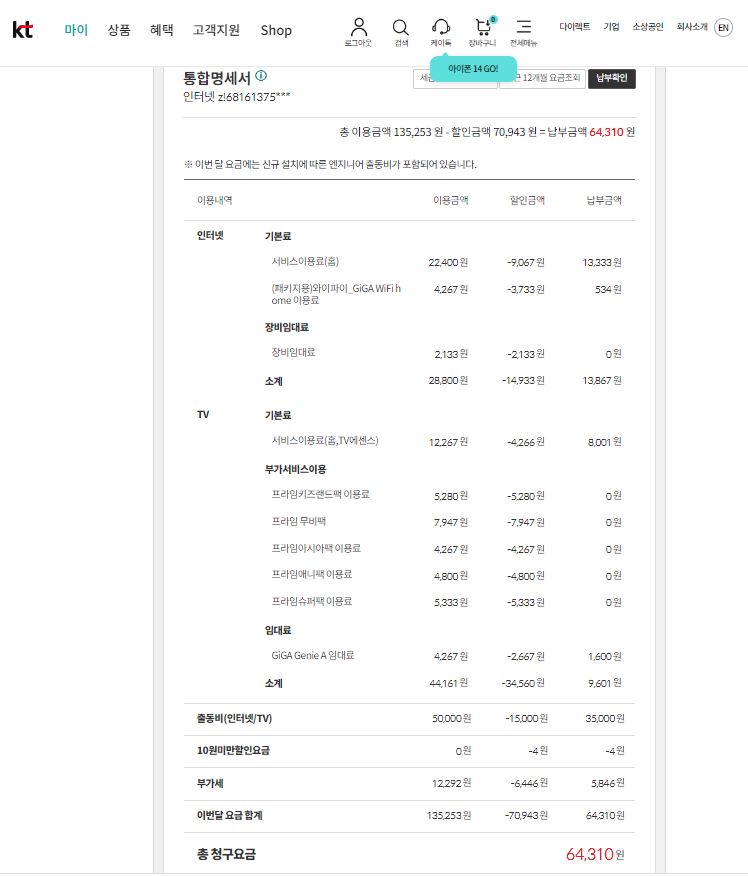The height and width of the screenshot is (876, 748).
Task: Open the 상품 menu
Action: [119, 30]
